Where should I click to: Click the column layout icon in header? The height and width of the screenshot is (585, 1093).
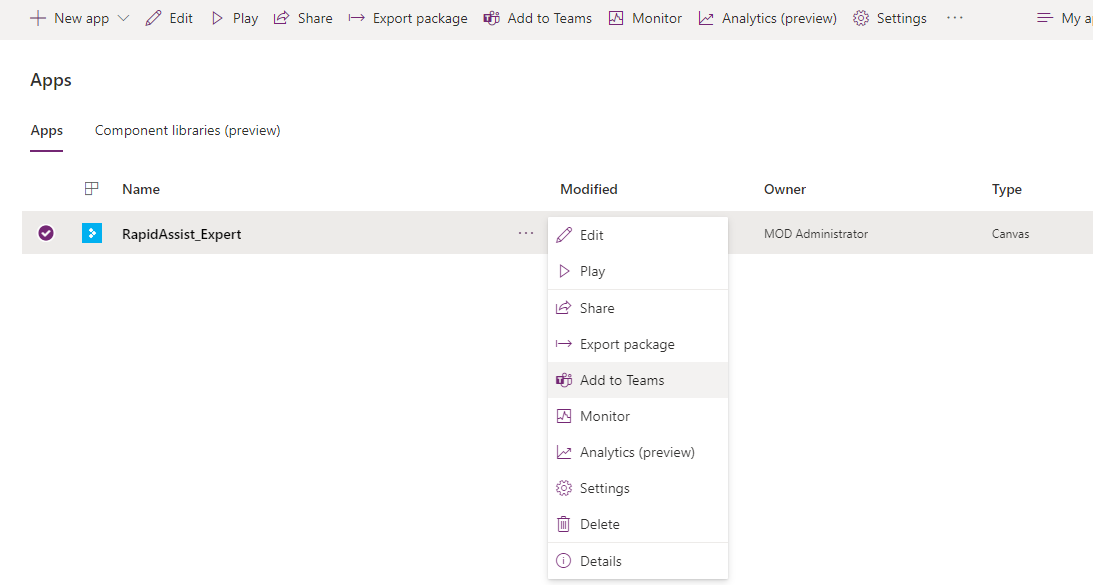[x=92, y=188]
